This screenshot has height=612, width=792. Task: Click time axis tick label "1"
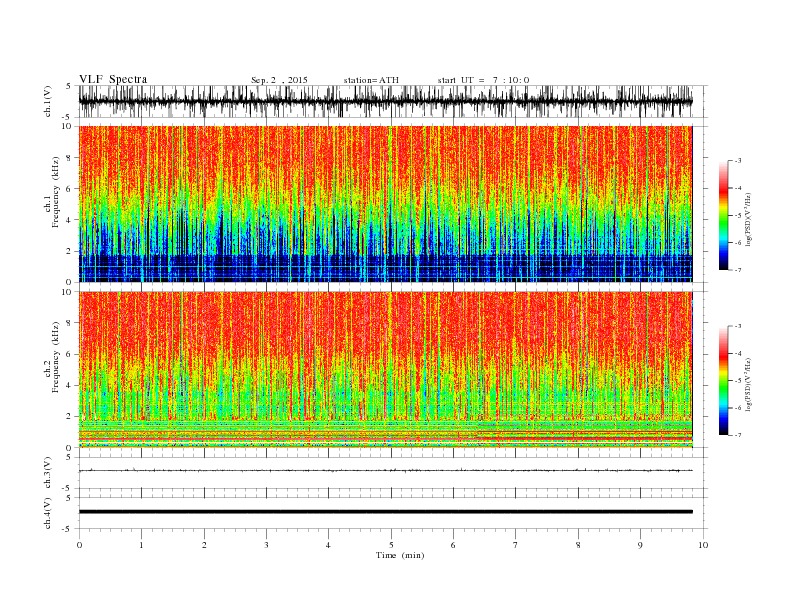tap(141, 545)
